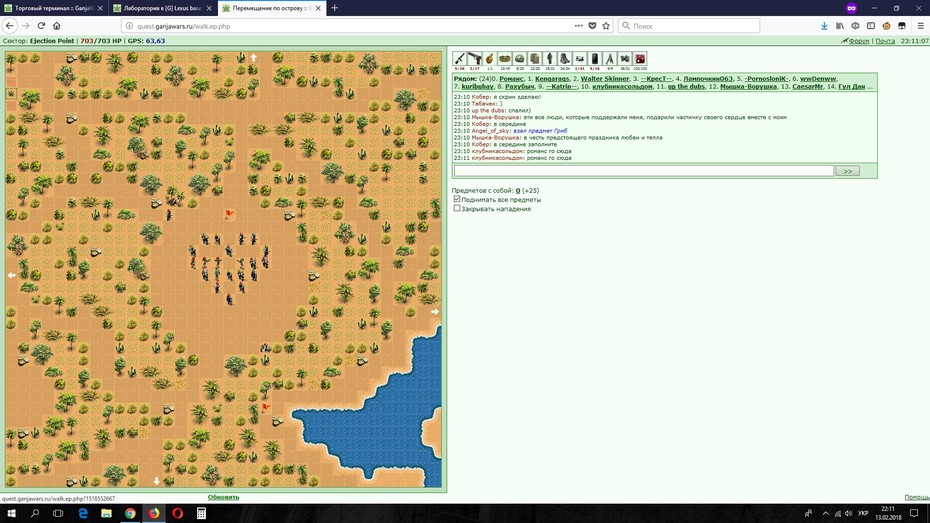Open the Firefox library icon
Image resolution: width=930 pixels, height=523 pixels.
coord(840,25)
